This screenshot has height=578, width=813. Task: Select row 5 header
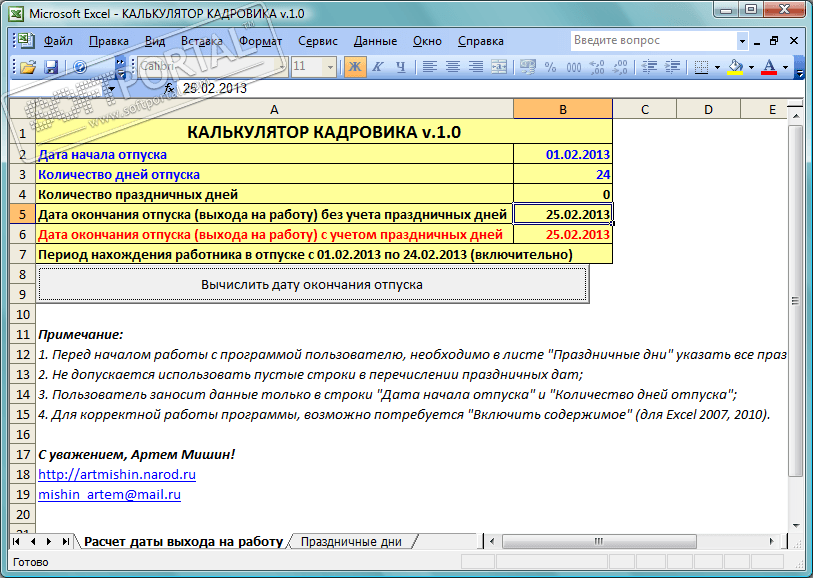[22, 214]
